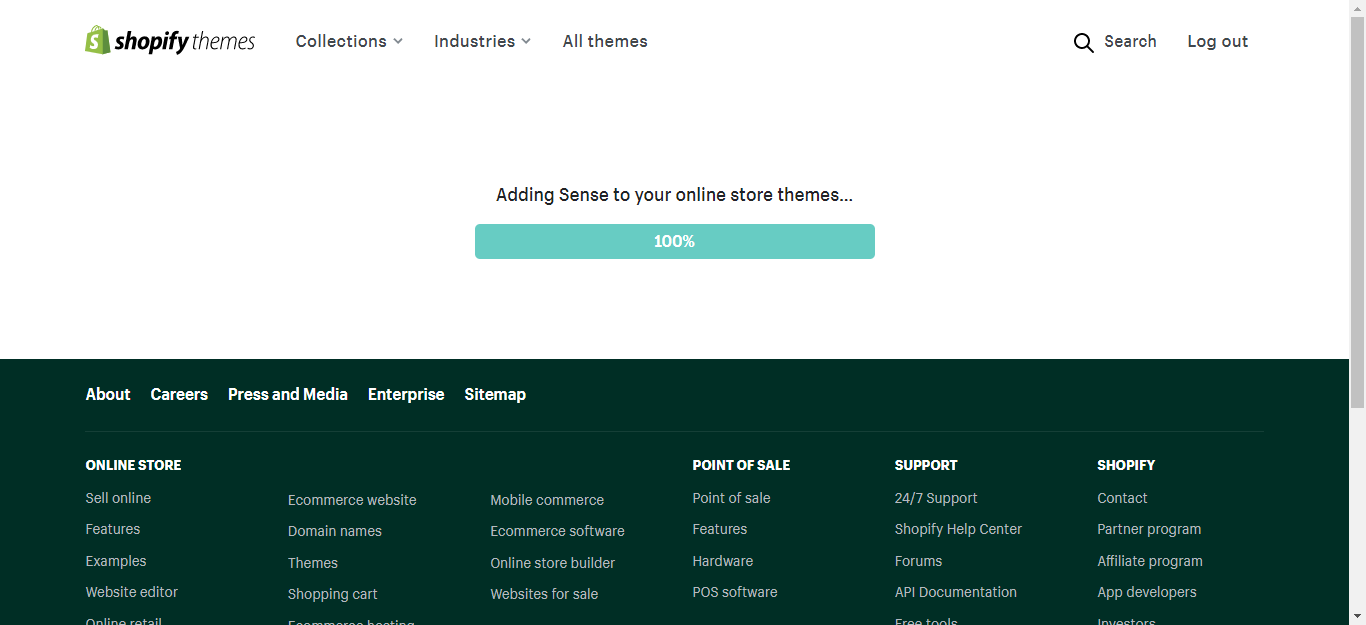Click the ONLINE STORE footer heading

pos(134,465)
